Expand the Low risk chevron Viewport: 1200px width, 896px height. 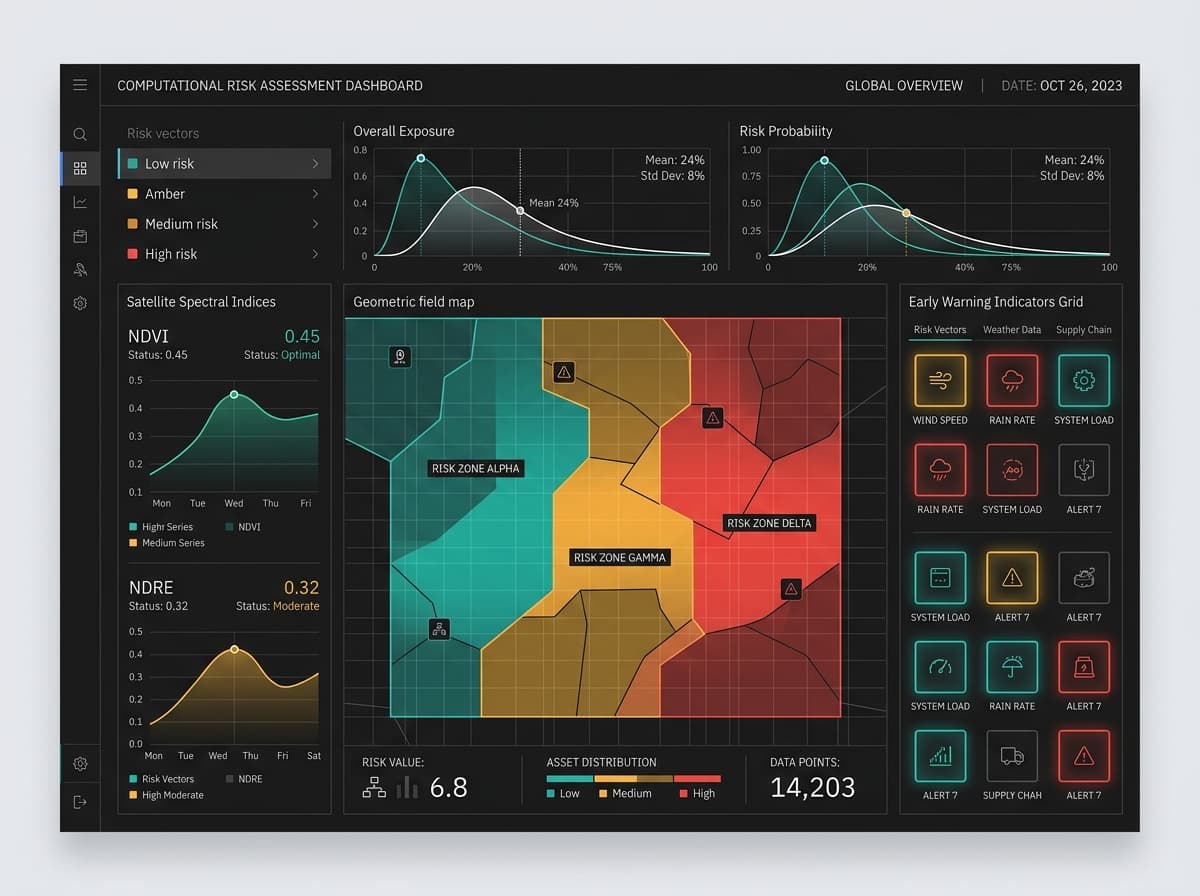(315, 163)
